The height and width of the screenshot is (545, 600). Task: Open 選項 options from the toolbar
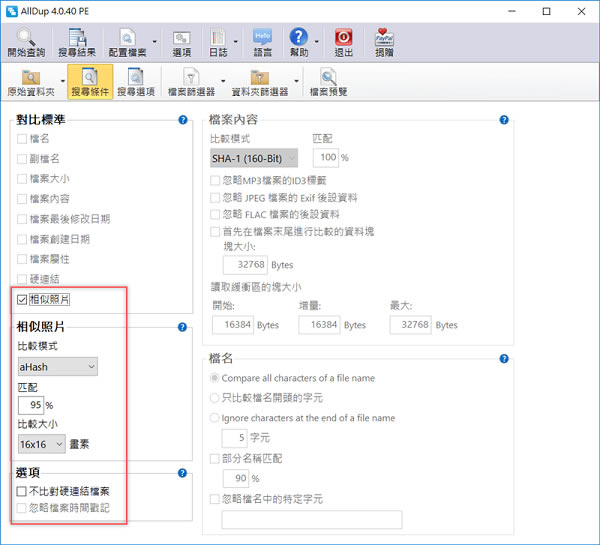click(181, 39)
